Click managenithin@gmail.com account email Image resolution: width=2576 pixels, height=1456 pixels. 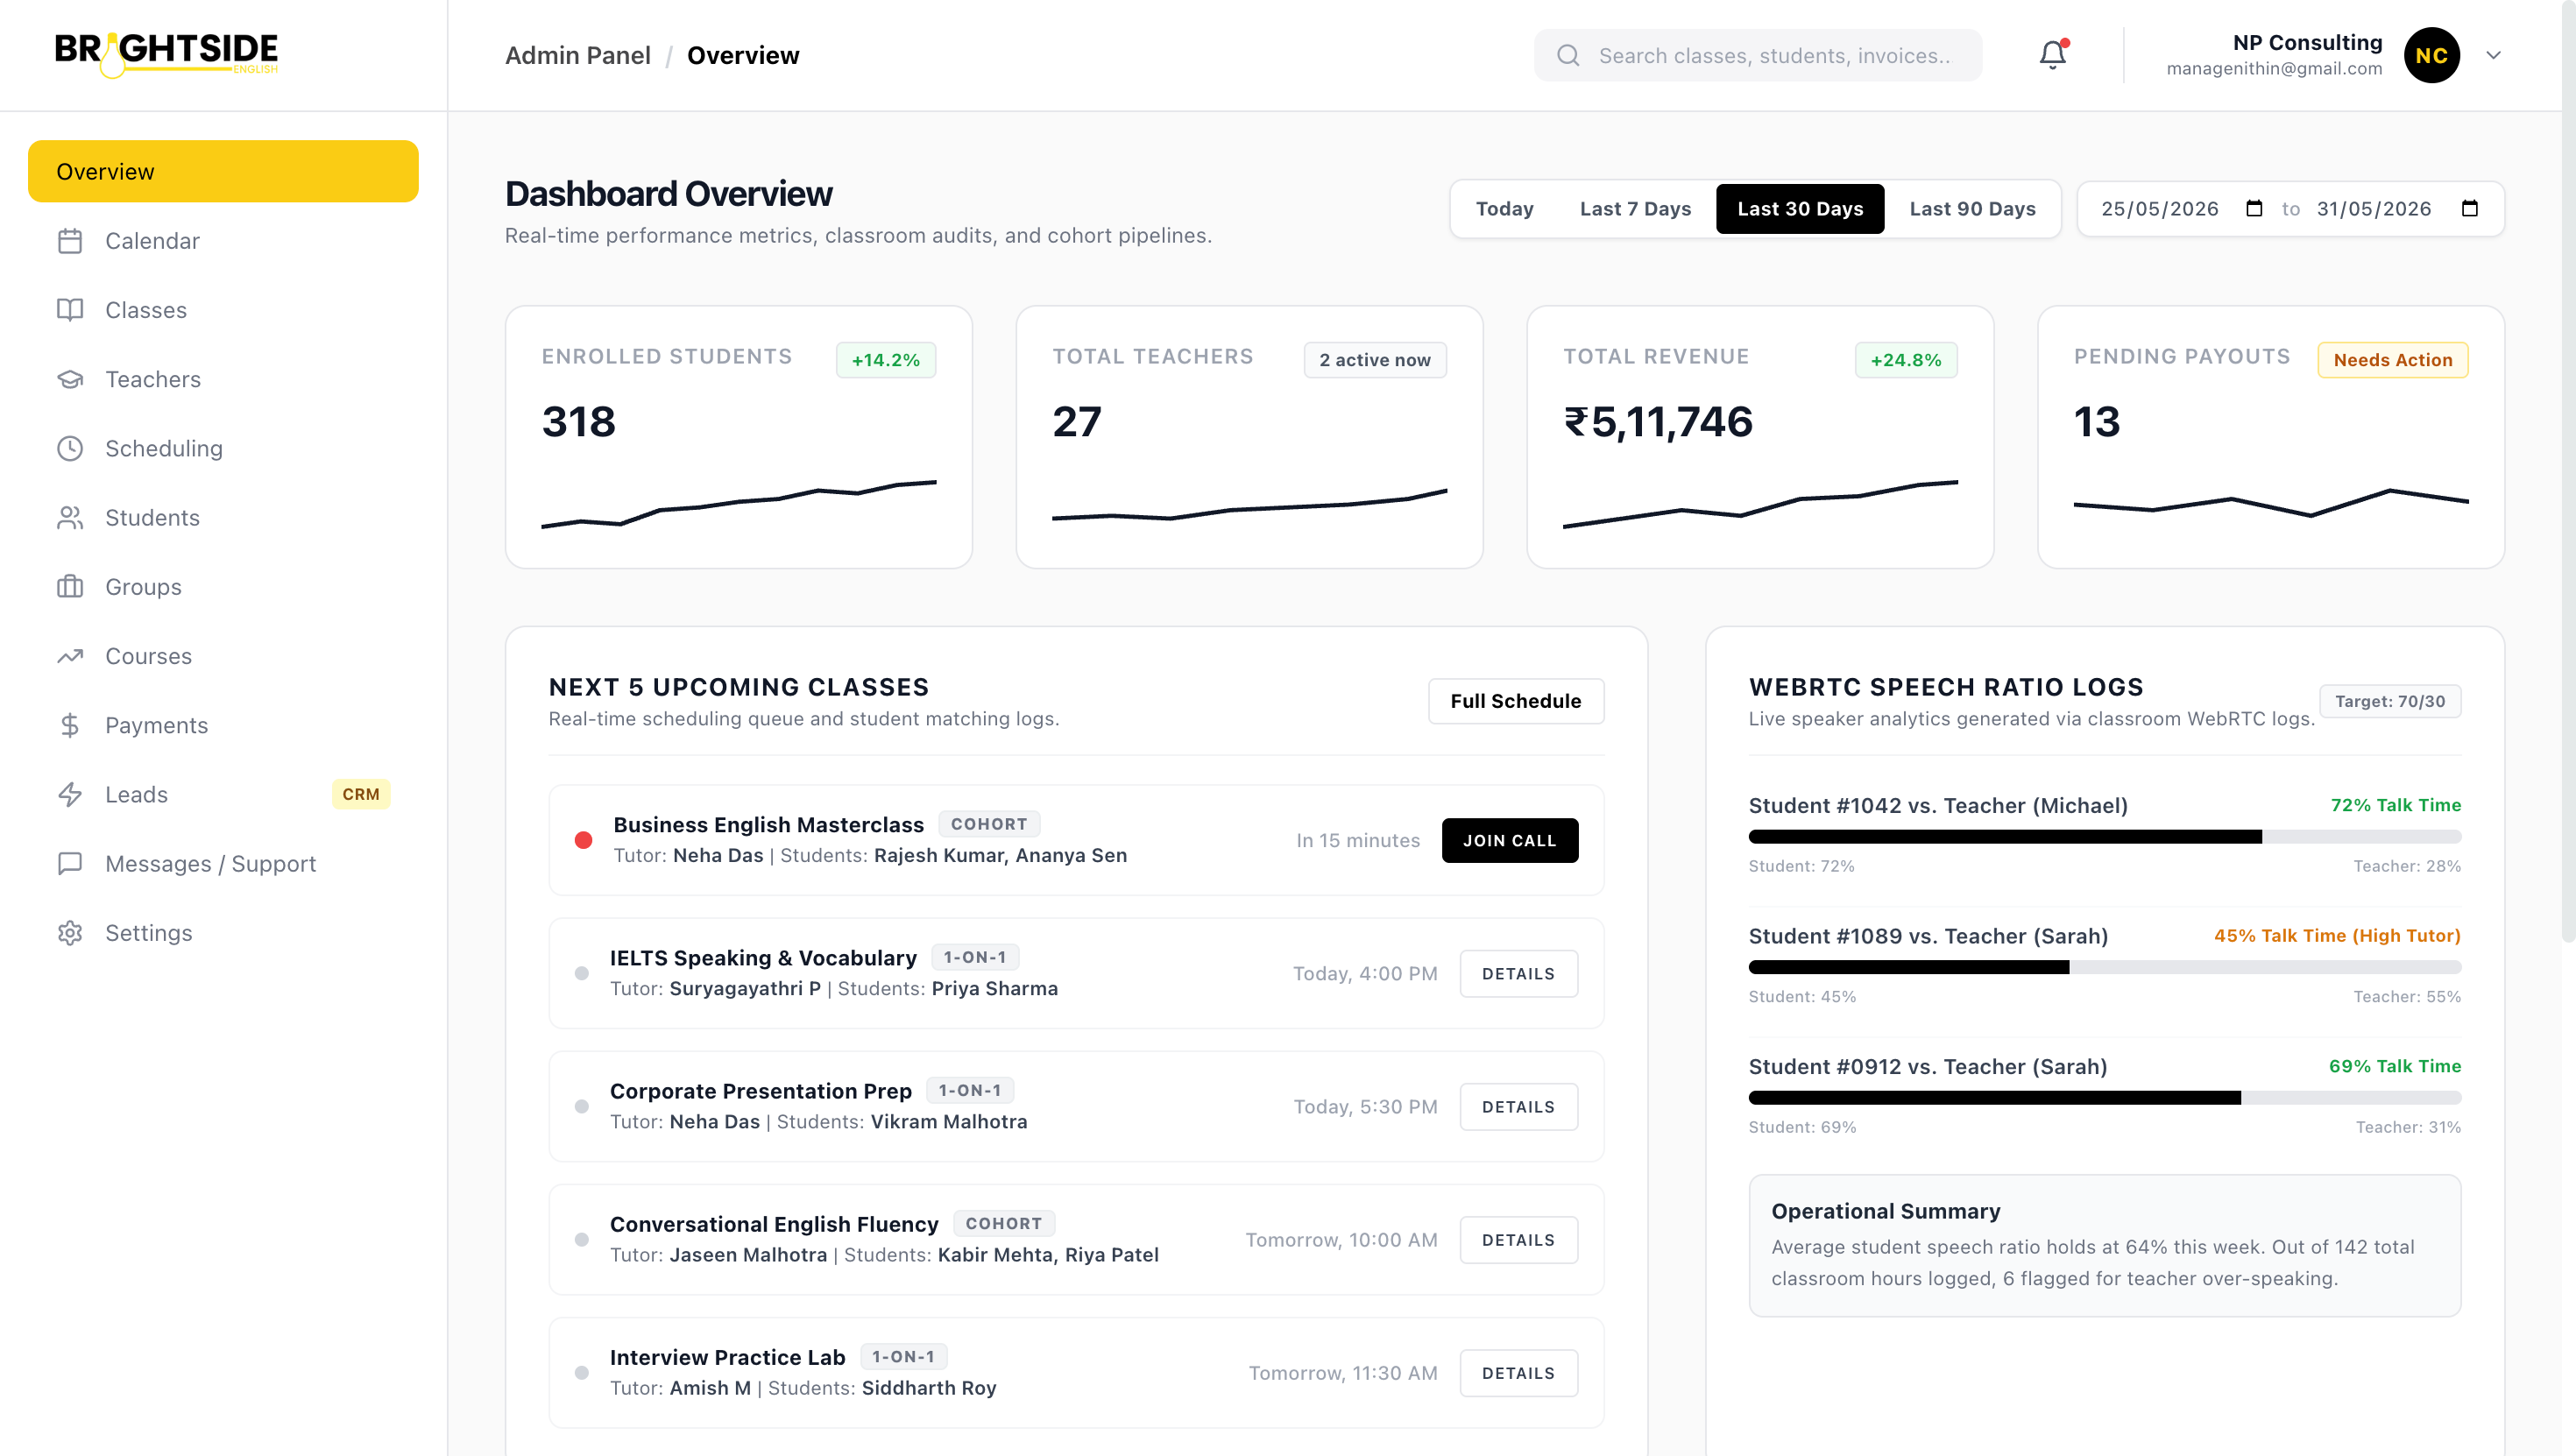tap(2274, 69)
